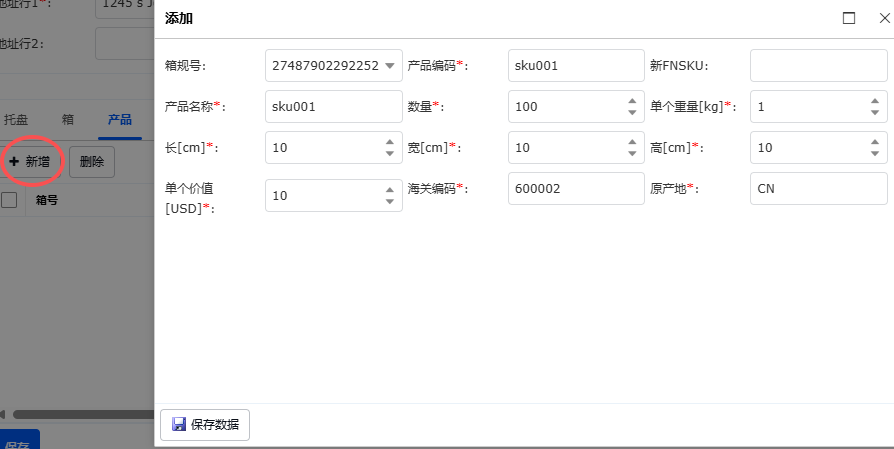The image size is (894, 449).
Task: Increase the 数量 value with up arrow
Action: [632, 101]
